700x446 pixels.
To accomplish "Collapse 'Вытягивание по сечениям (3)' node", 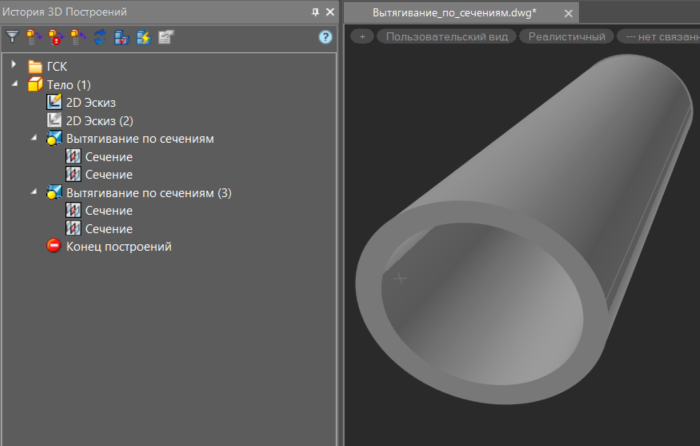I will tap(33, 192).
